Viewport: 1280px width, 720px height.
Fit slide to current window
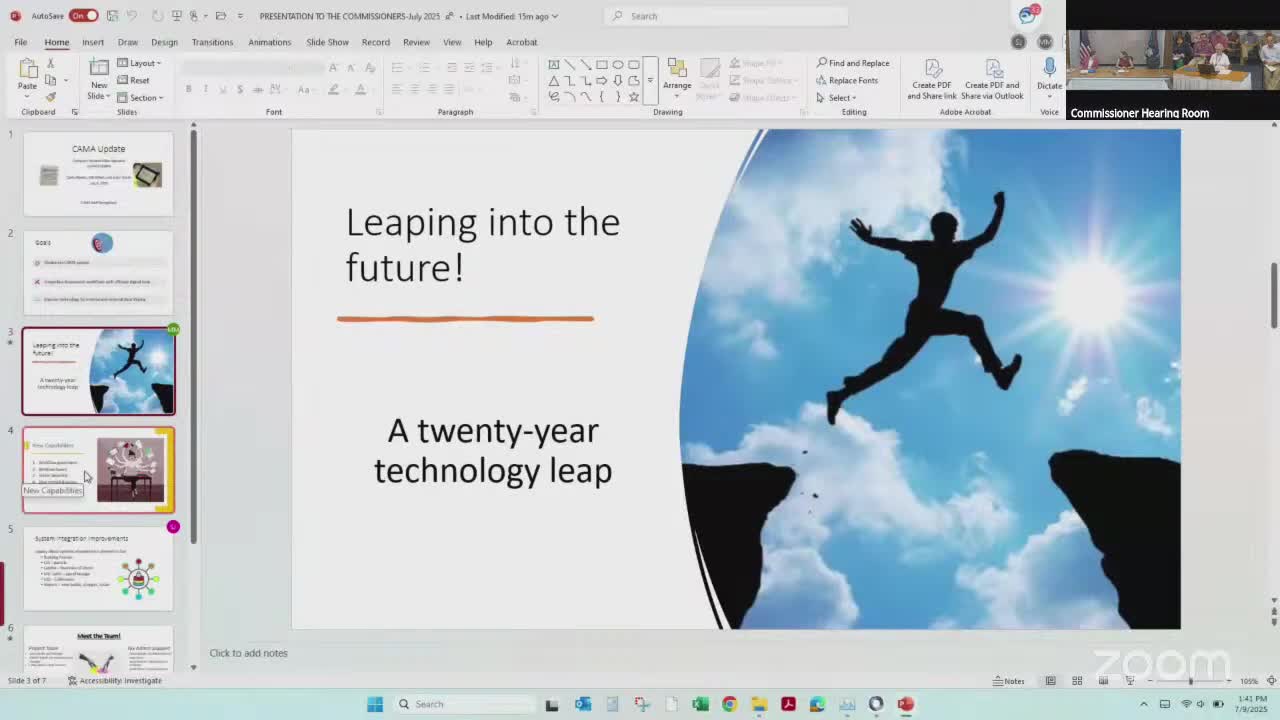coord(1271,681)
